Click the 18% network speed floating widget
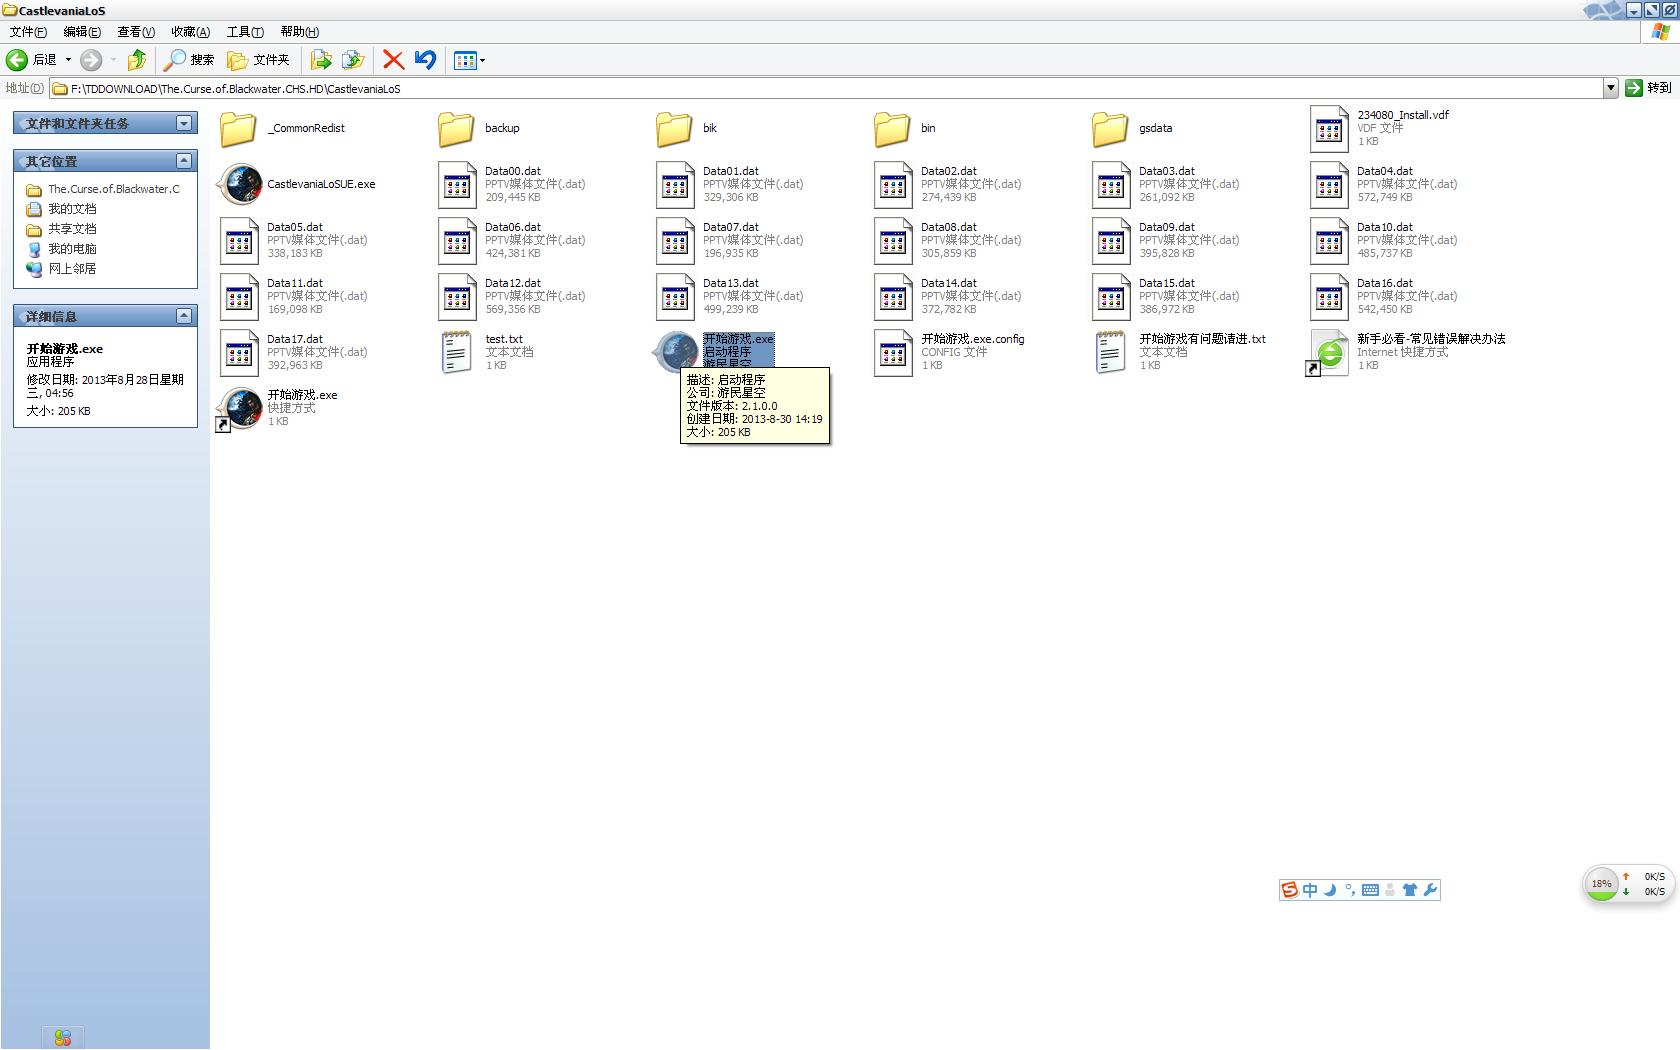Screen dimensions: 1680x1050 coord(1628,884)
